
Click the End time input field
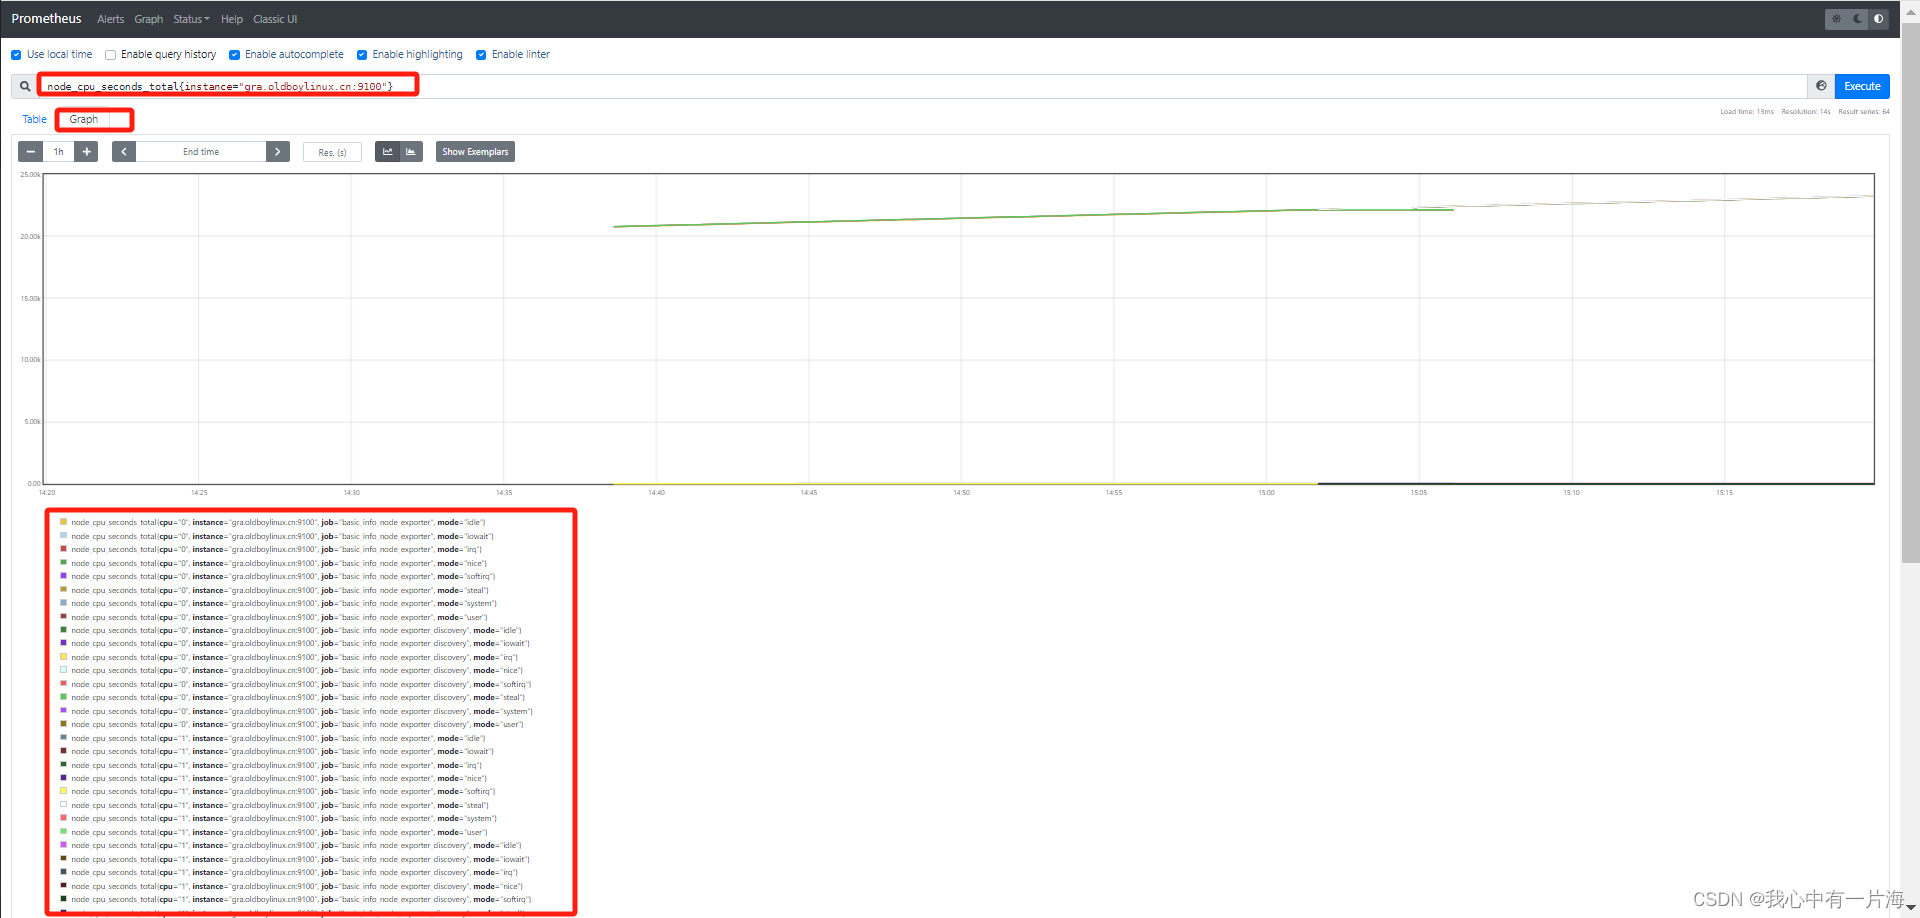(201, 152)
